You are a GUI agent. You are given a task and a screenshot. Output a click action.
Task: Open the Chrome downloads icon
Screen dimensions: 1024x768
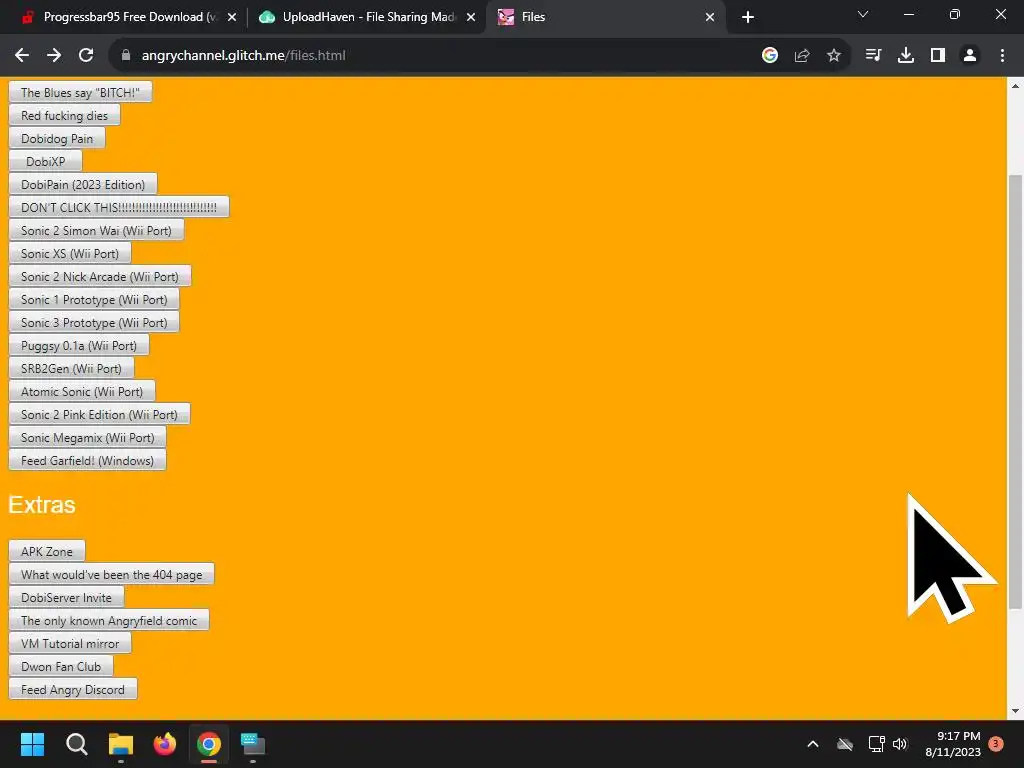pos(906,56)
